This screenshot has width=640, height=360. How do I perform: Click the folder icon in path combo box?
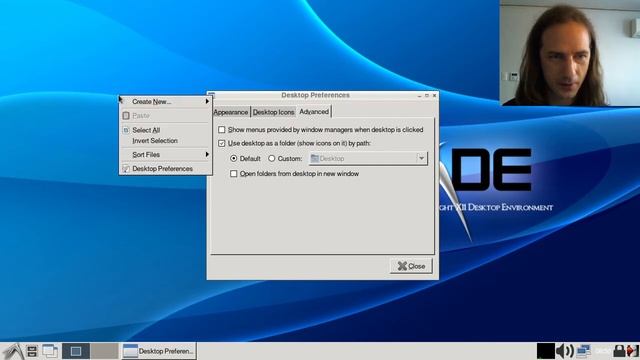(x=315, y=158)
